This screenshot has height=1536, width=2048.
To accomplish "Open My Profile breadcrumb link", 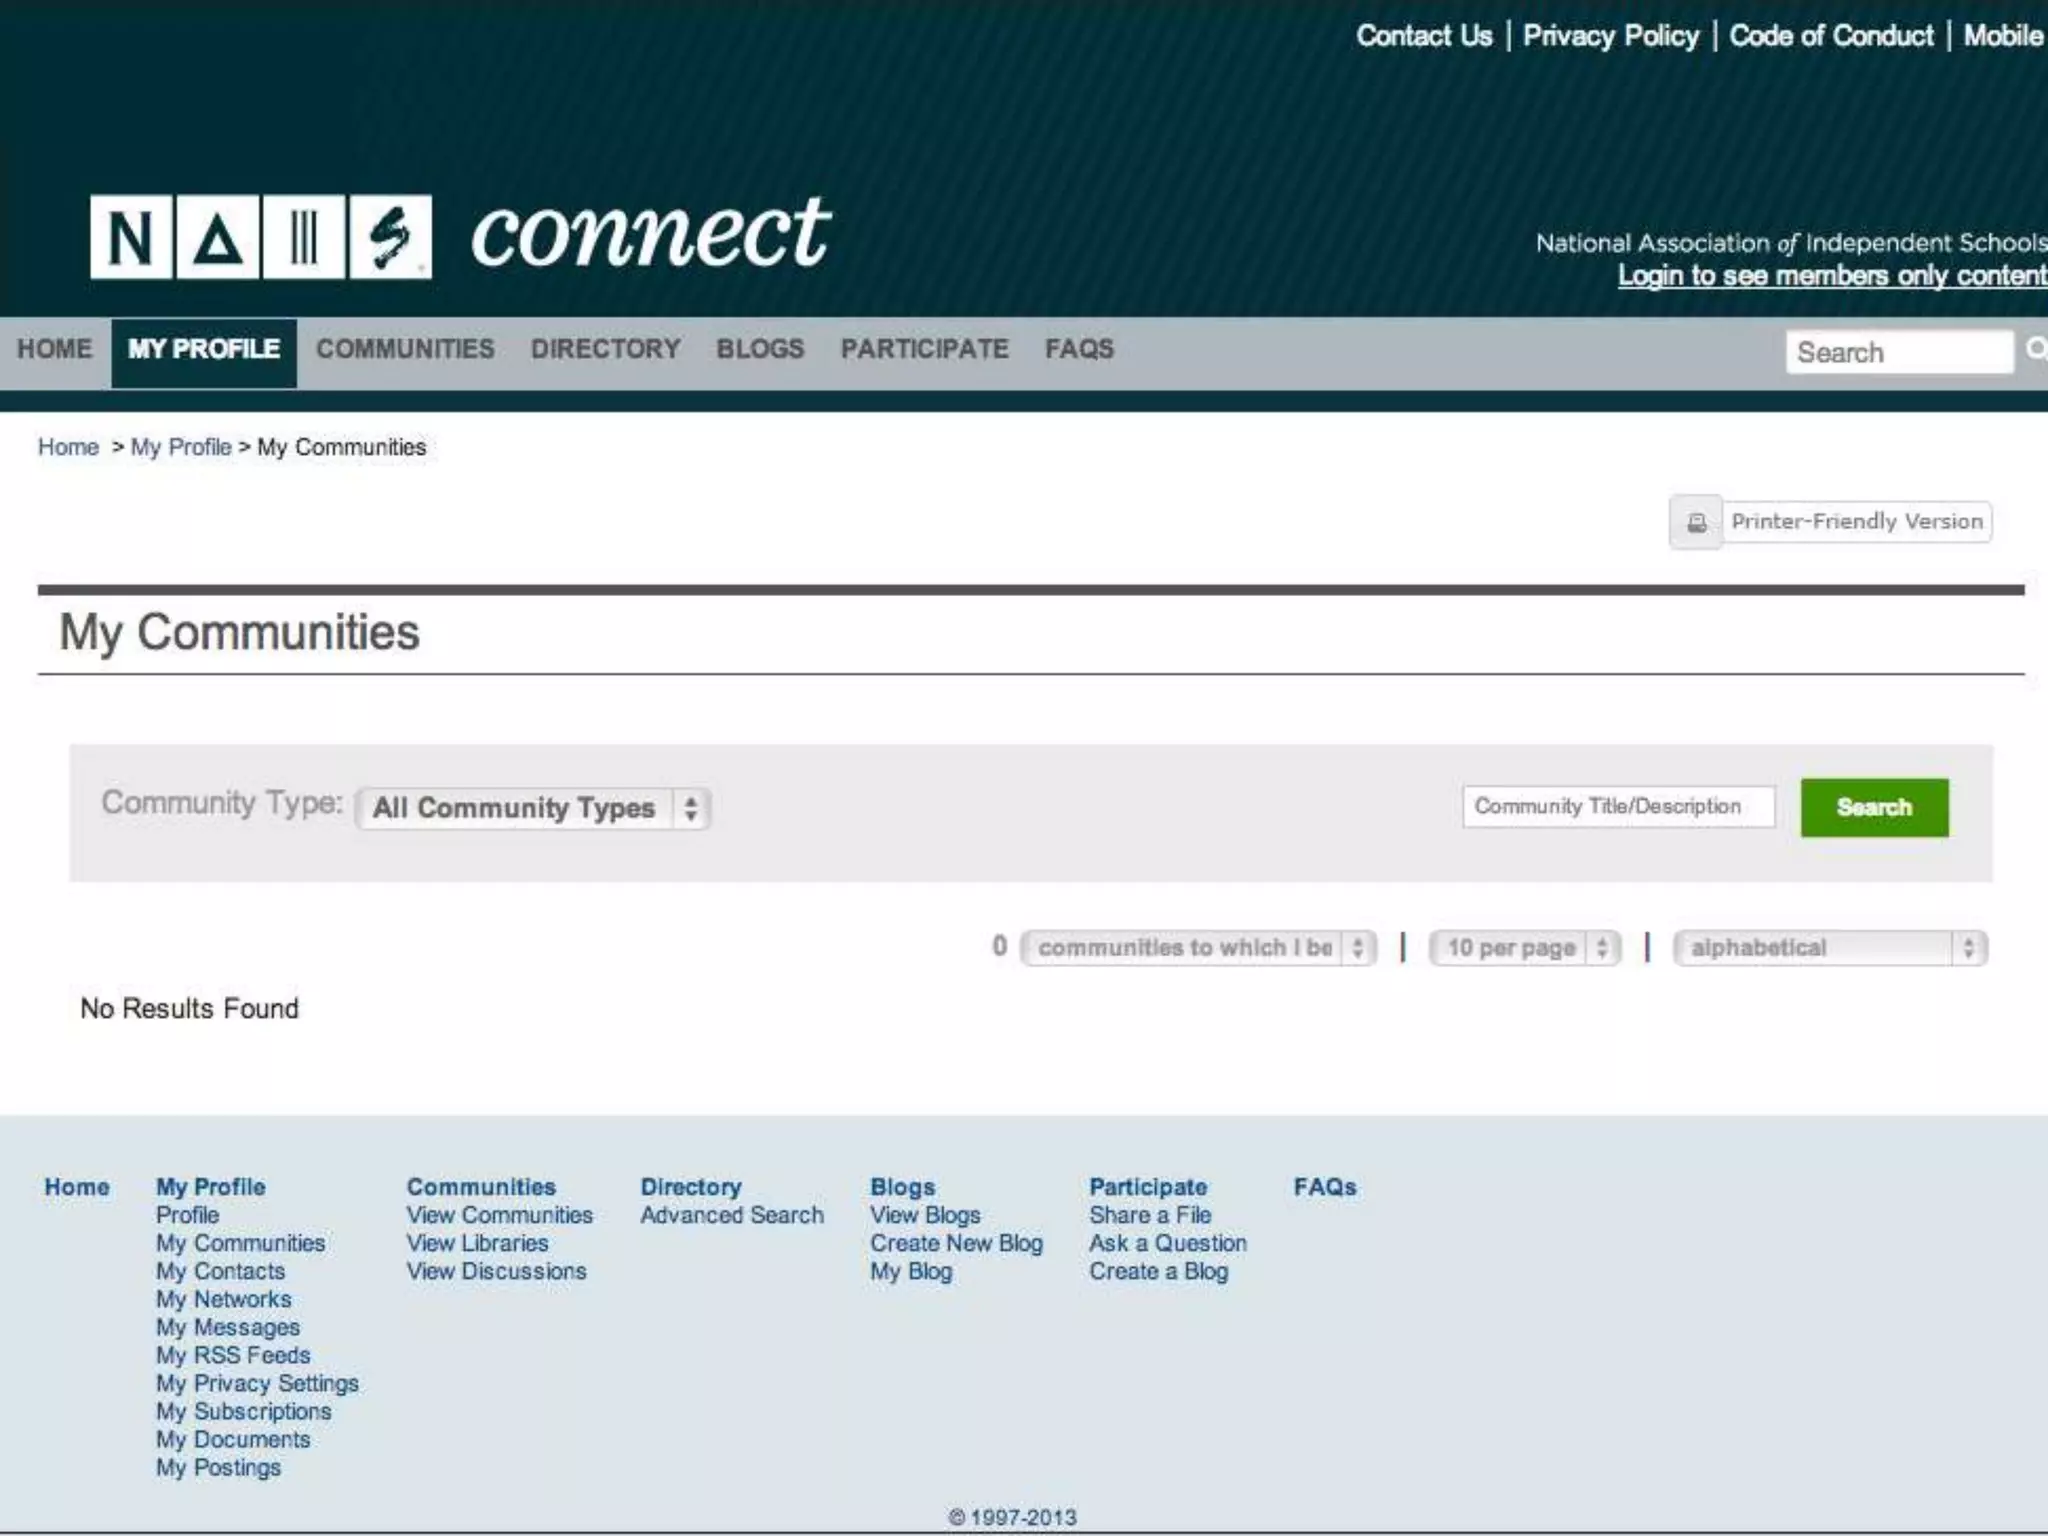I will [180, 447].
